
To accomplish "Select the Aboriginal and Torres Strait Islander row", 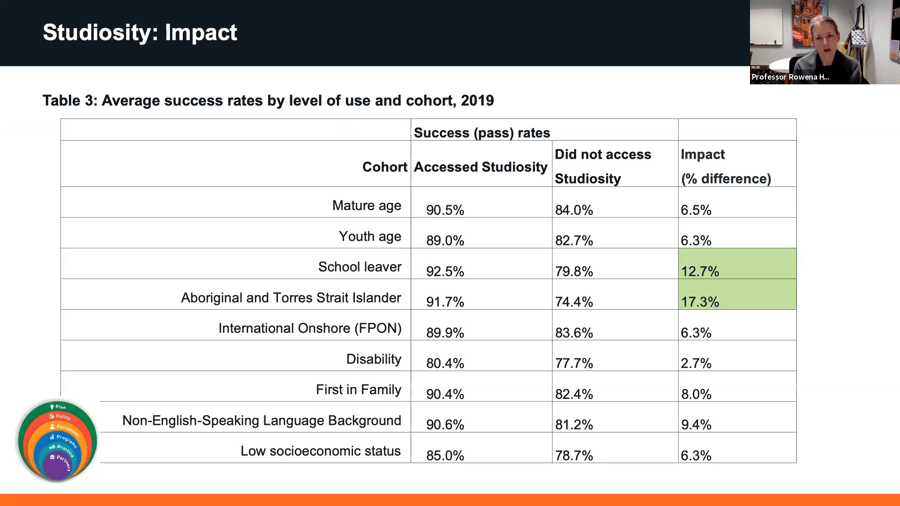I will [290, 298].
